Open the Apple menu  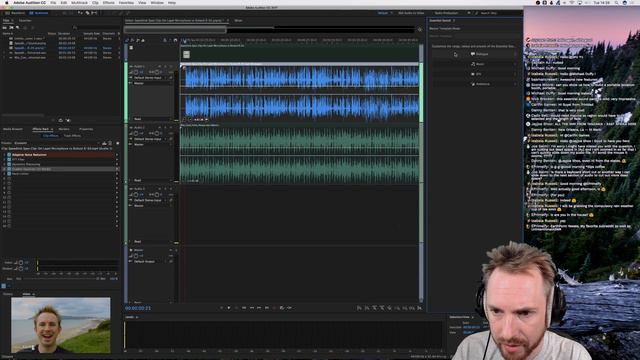[7, 2]
